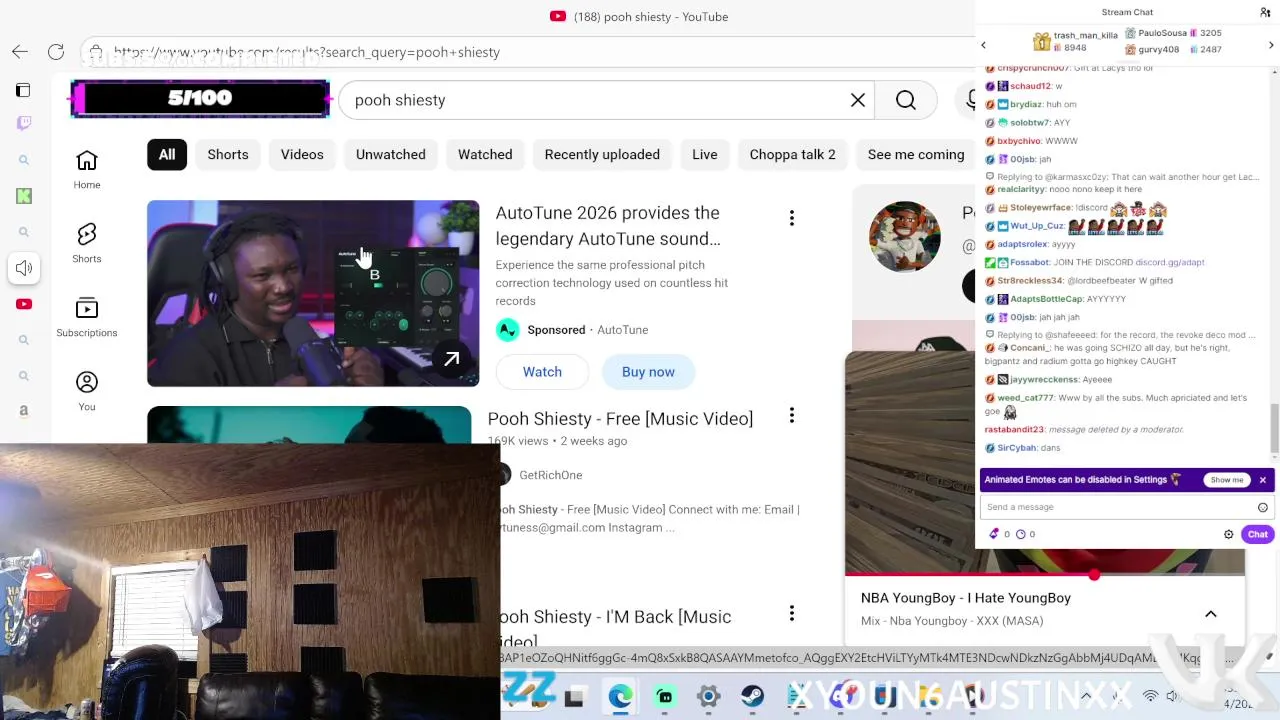This screenshot has width=1280, height=720.
Task: Select the See me coming chip
Action: coord(916,154)
